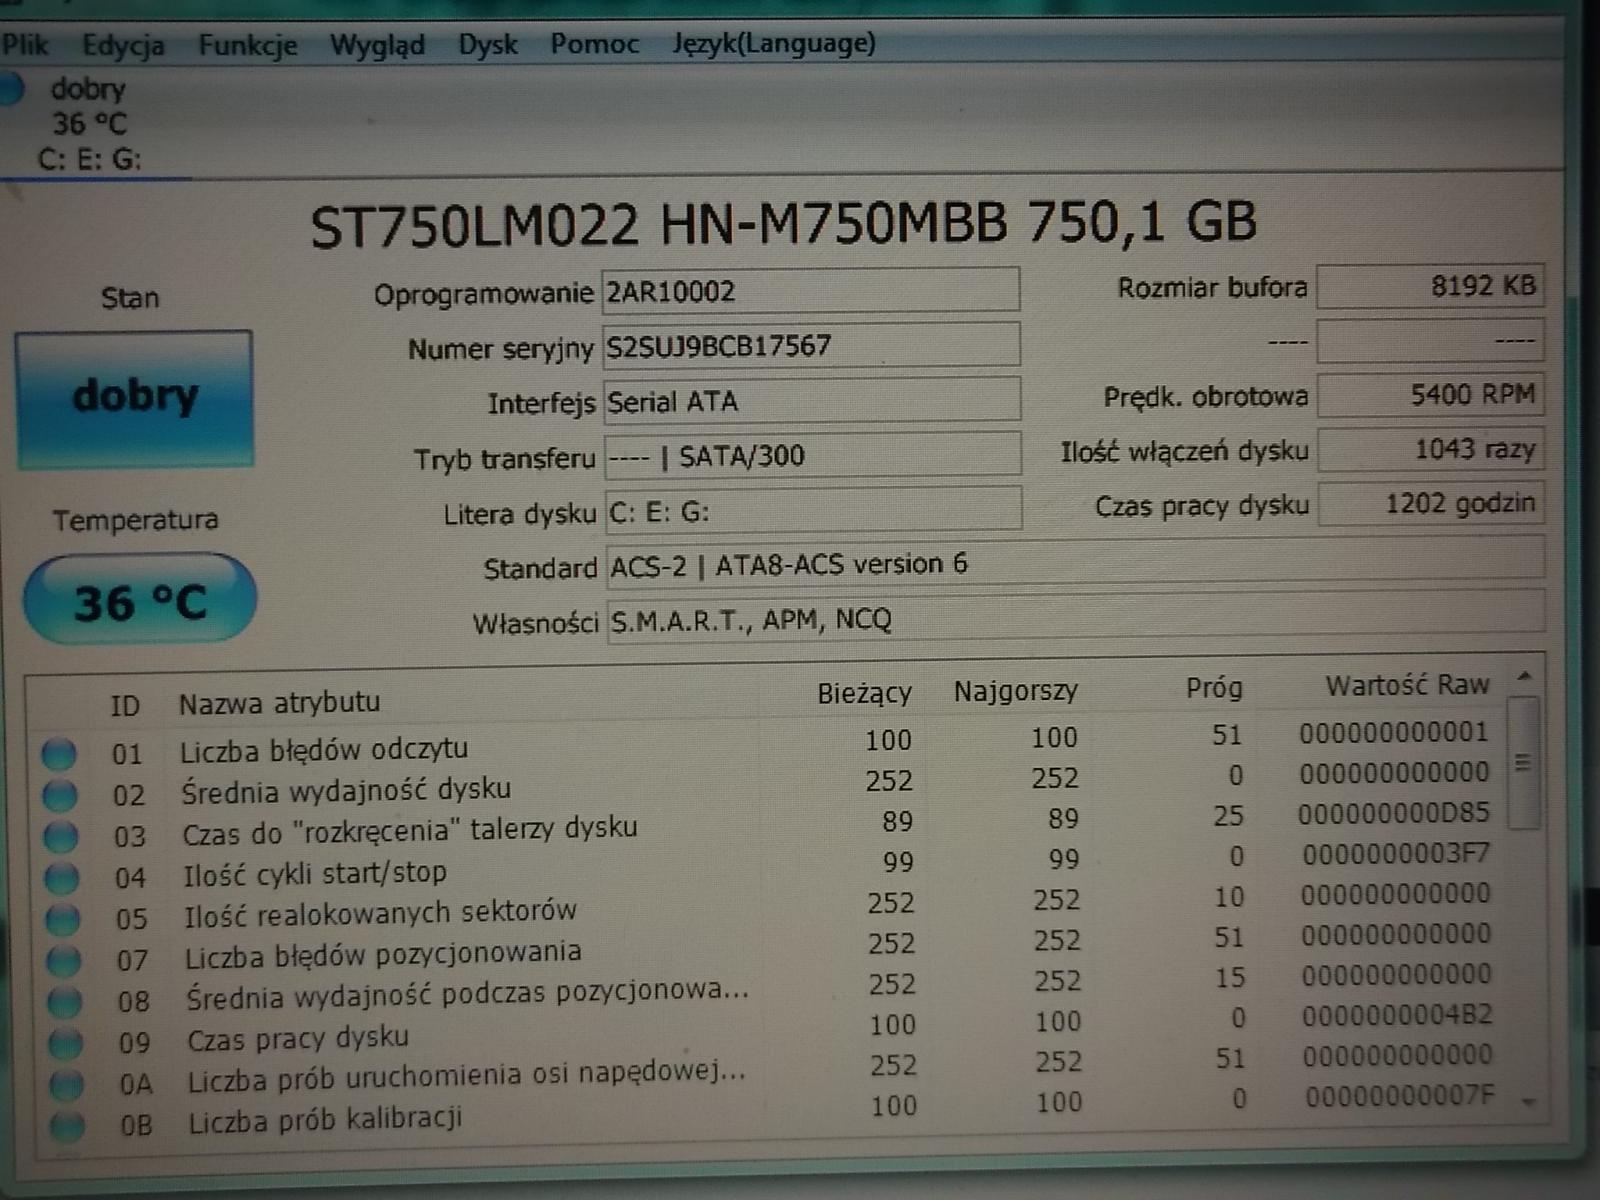Click the attribute list scrollbar thumb

point(1523,763)
